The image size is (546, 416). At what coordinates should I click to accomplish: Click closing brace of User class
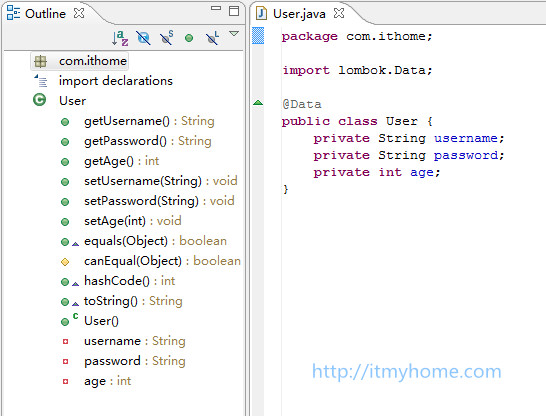[x=286, y=189]
